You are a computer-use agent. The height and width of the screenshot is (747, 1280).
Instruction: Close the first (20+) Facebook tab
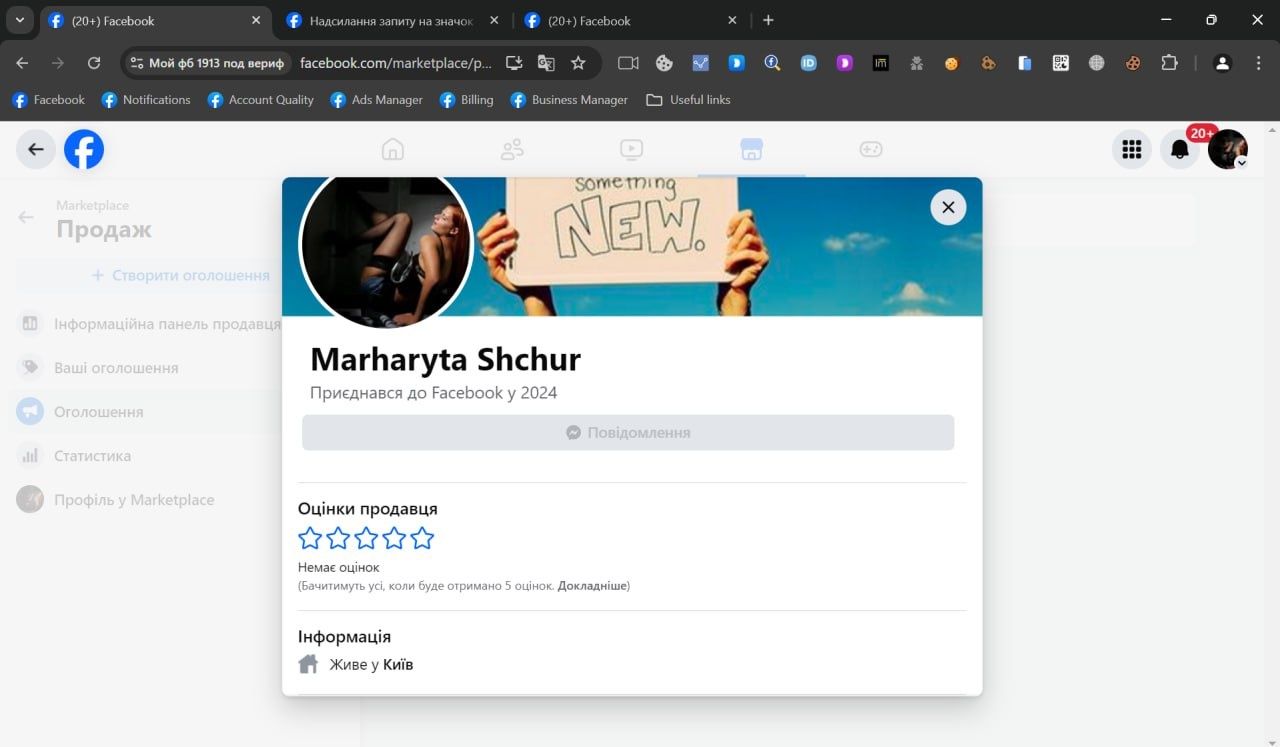point(256,20)
